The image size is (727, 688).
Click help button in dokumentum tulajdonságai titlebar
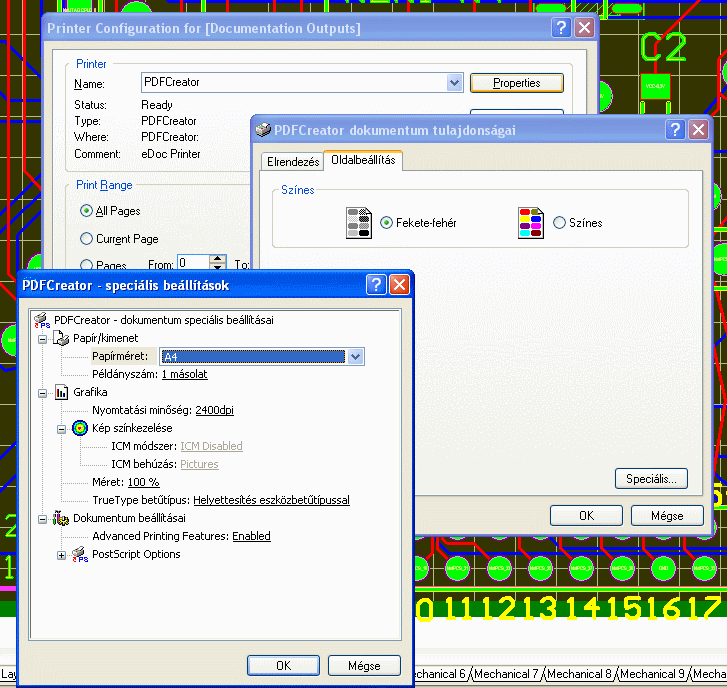click(x=675, y=129)
